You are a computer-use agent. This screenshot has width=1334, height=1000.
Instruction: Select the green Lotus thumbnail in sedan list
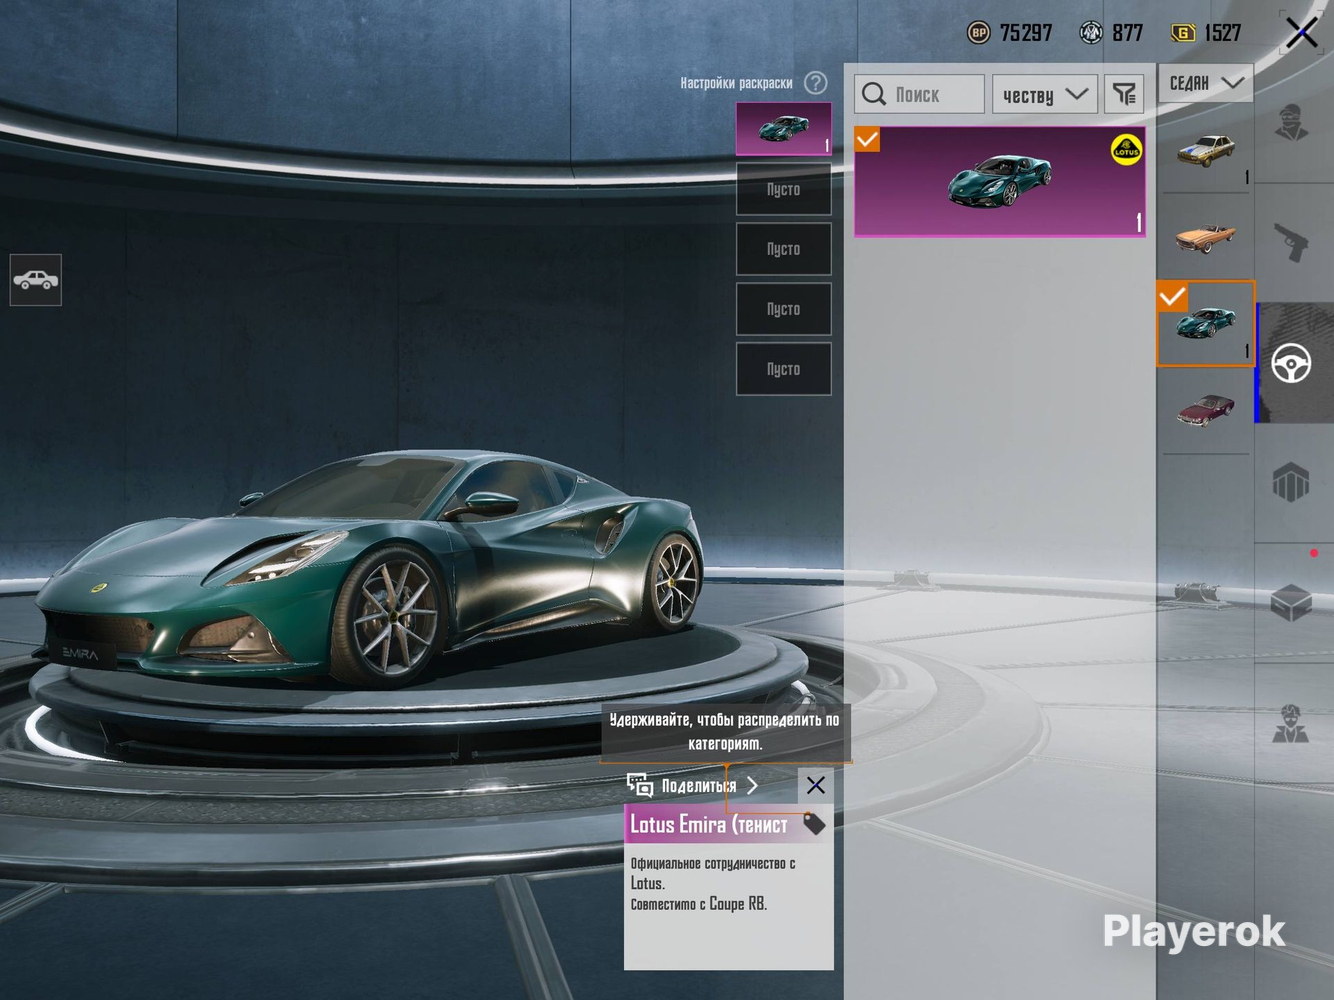click(1206, 324)
